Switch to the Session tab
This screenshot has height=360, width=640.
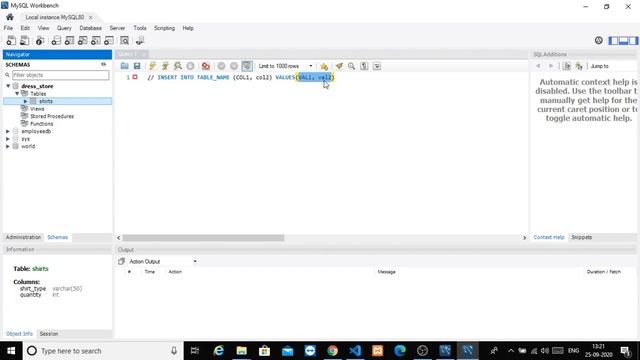point(49,334)
